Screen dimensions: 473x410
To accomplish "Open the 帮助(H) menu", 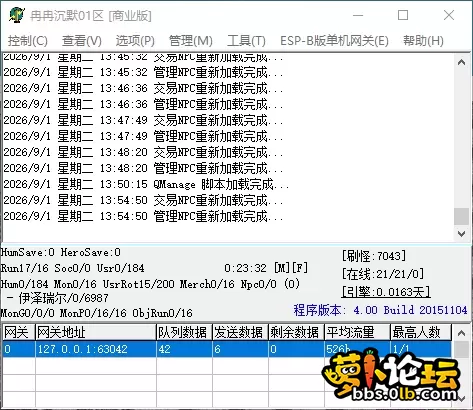I will coord(423,41).
